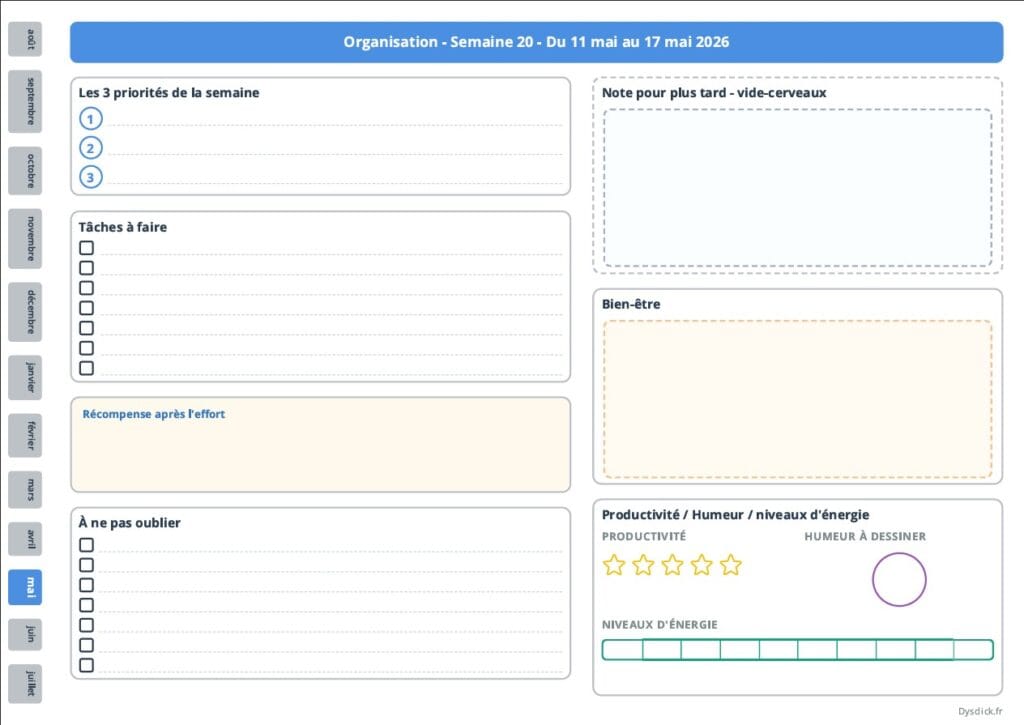The width and height of the screenshot is (1024, 725).
Task: Click the fifth productivity star
Action: tap(731, 565)
